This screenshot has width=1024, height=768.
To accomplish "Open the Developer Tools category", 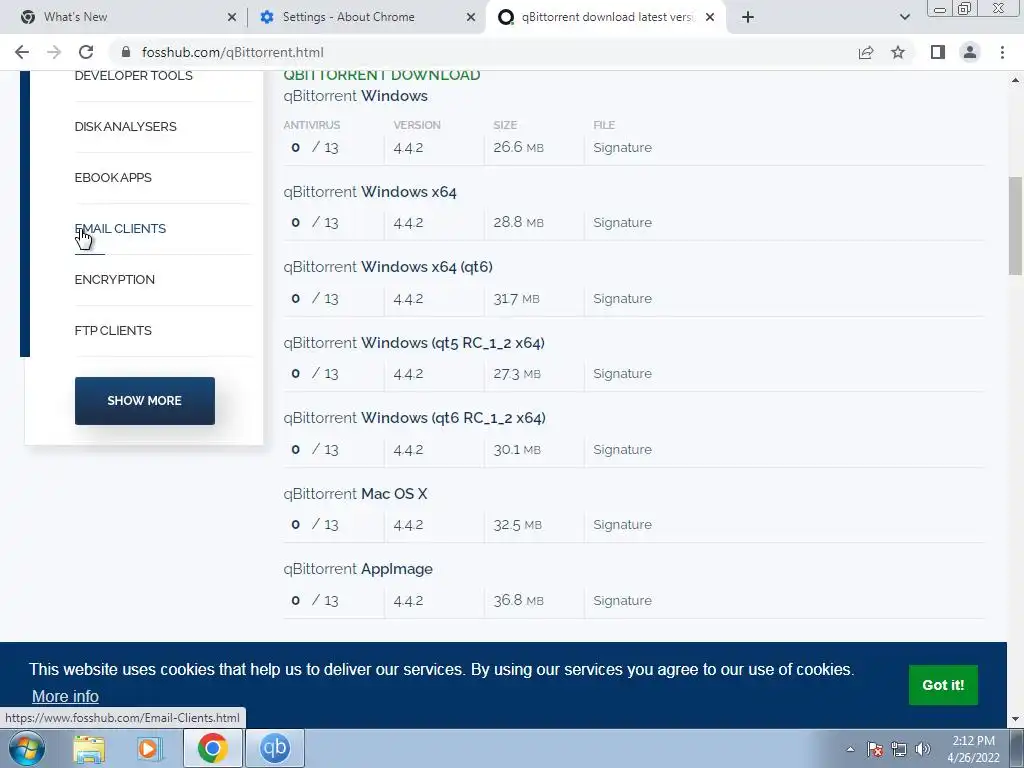I will (x=133, y=76).
